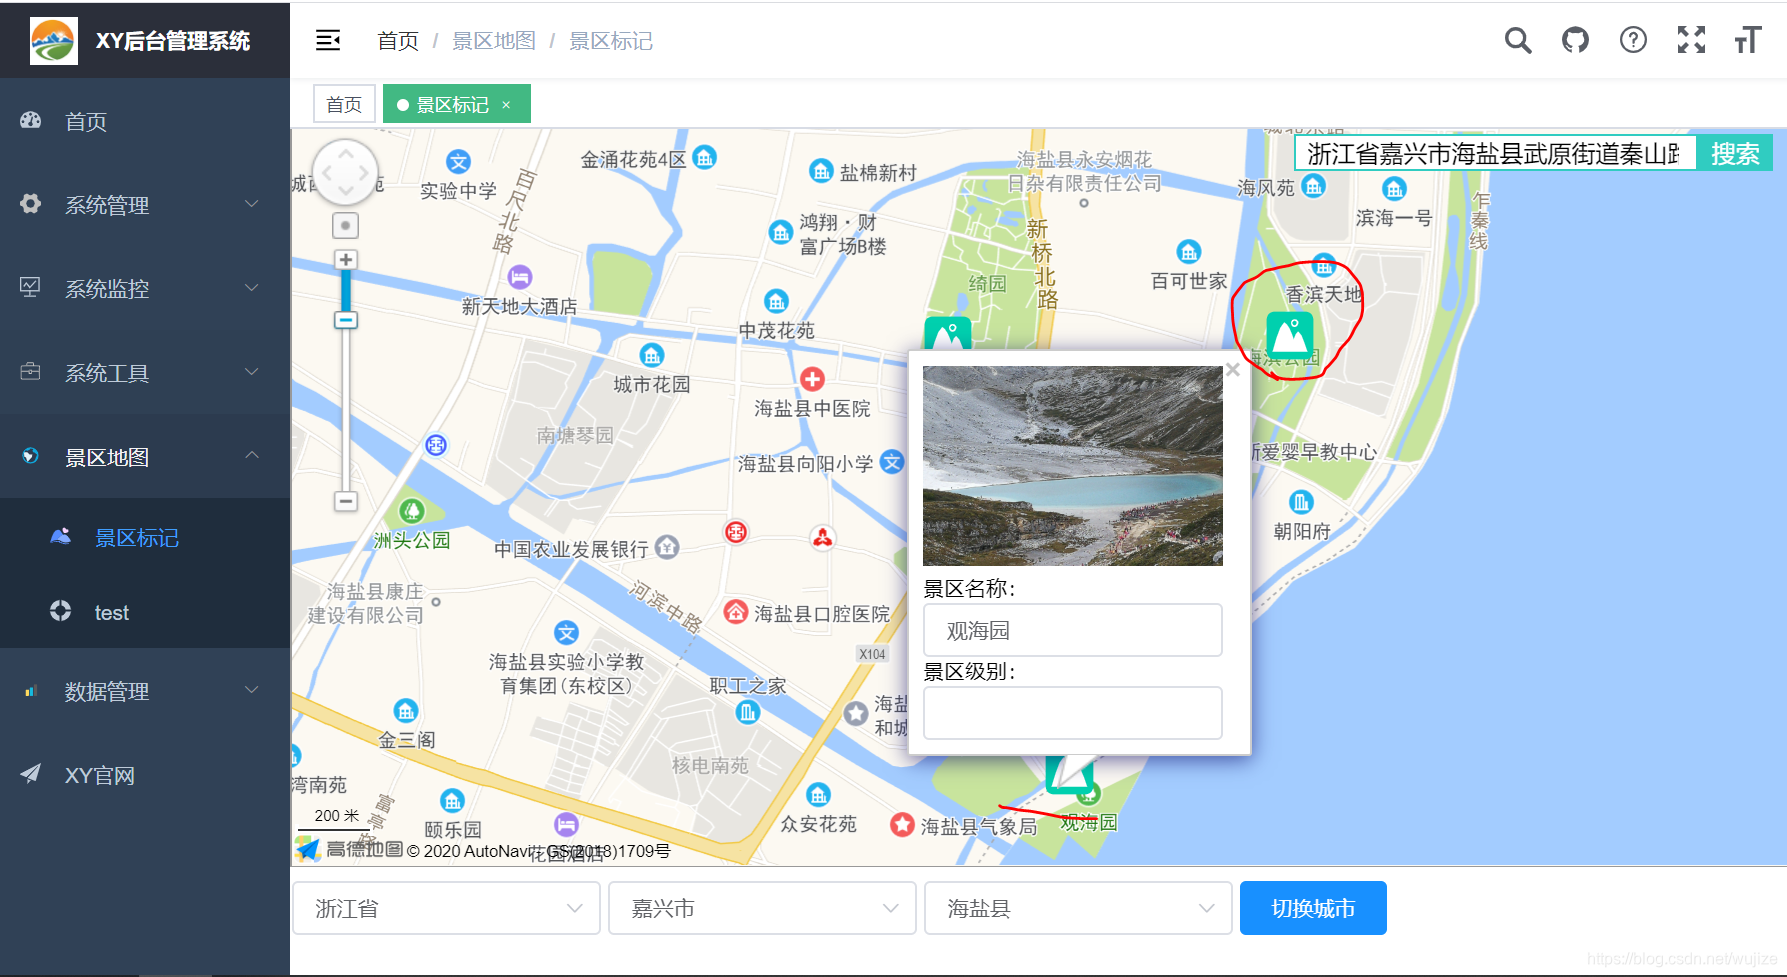
Task: Click the 盐棉新村 residence map icon
Action: 821,170
